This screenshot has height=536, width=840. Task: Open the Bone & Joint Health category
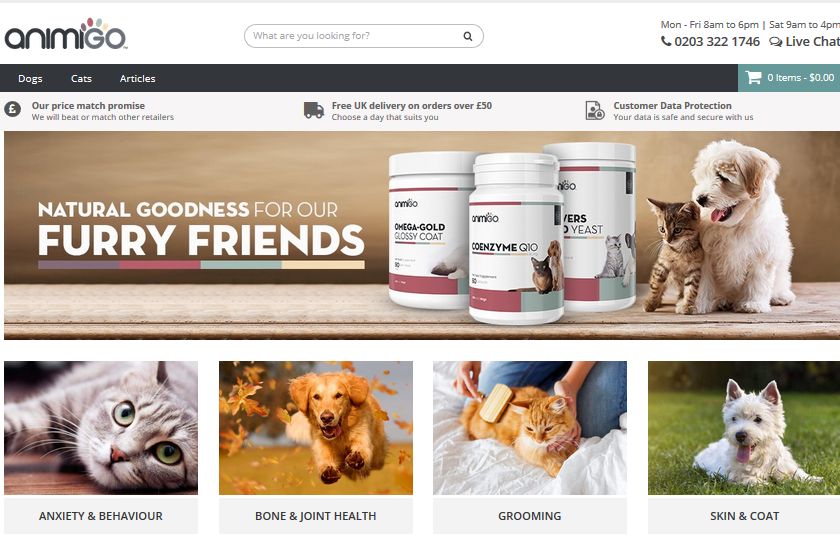316,516
